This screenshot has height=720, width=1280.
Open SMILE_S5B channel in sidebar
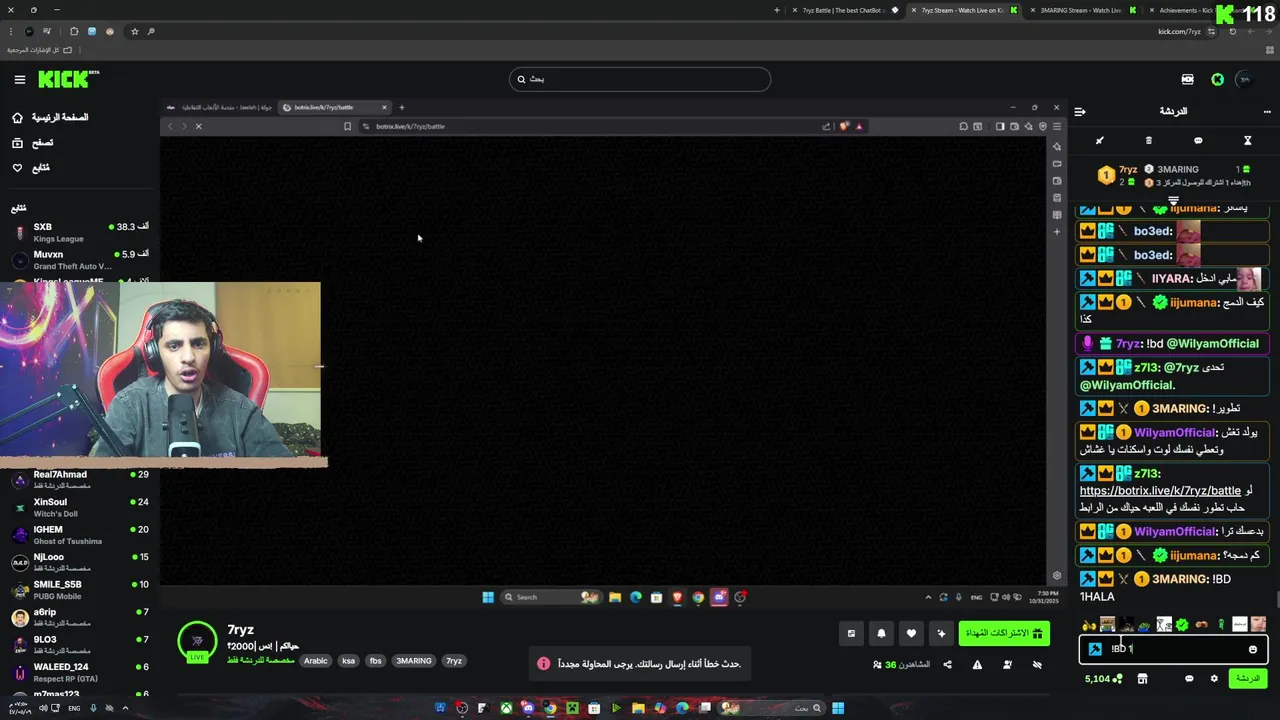(80, 590)
